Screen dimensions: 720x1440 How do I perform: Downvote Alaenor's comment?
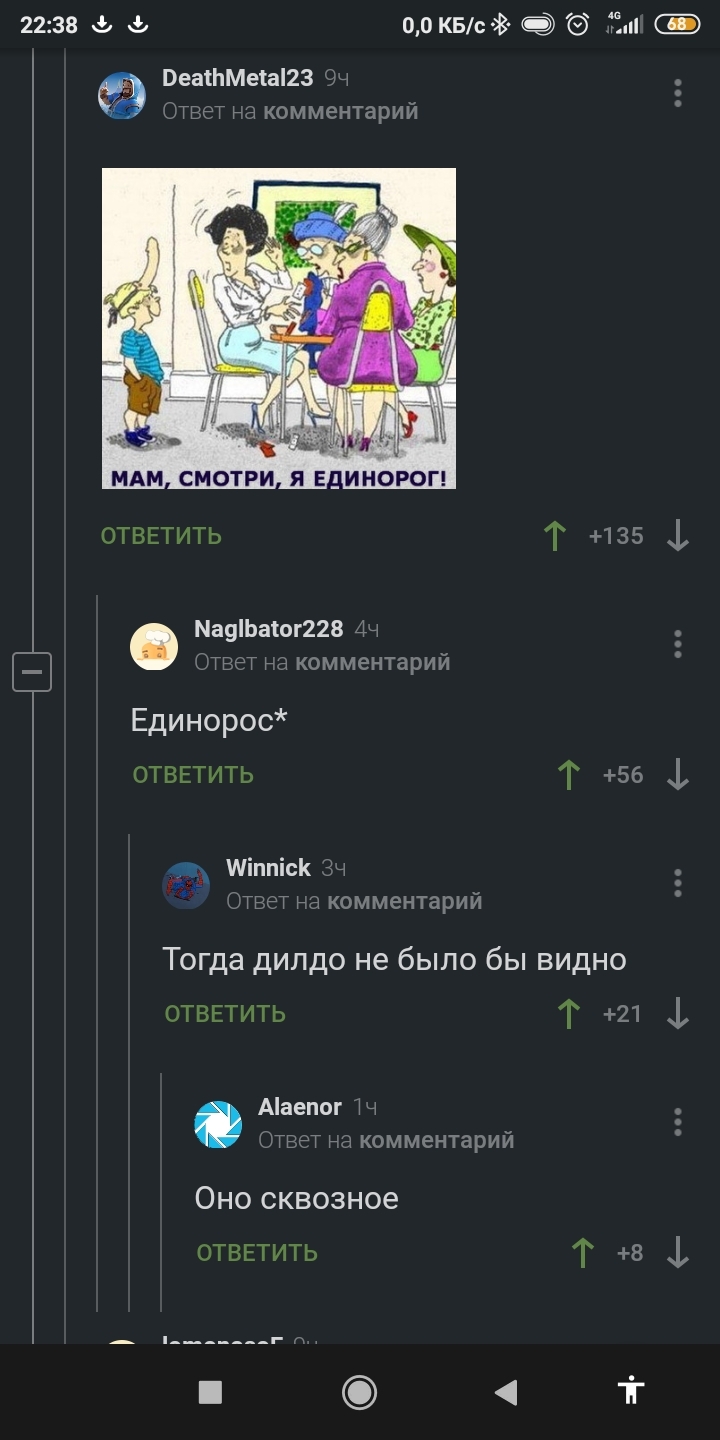[678, 1253]
